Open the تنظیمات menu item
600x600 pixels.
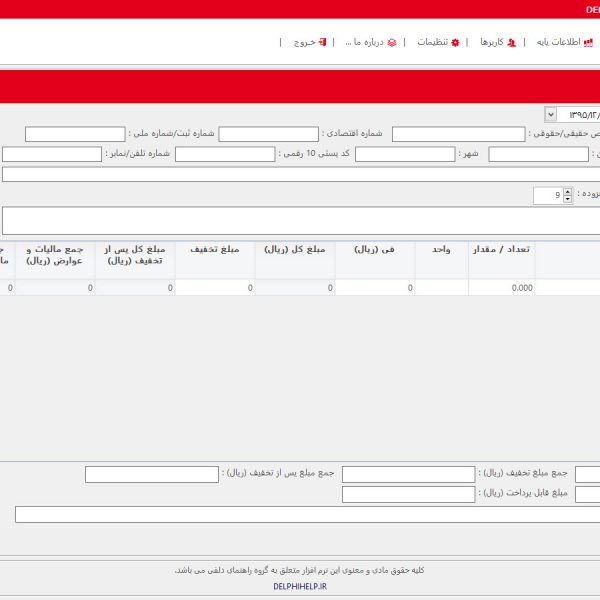tap(433, 43)
